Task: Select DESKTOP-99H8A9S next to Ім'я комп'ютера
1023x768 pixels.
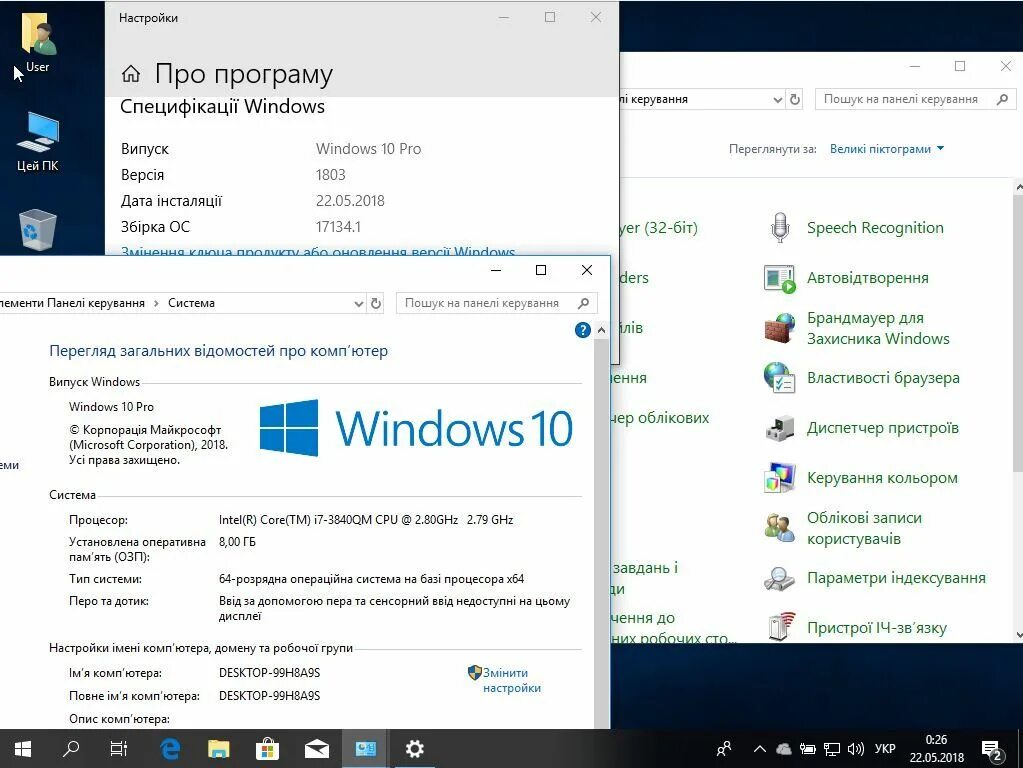Action: coord(269,673)
